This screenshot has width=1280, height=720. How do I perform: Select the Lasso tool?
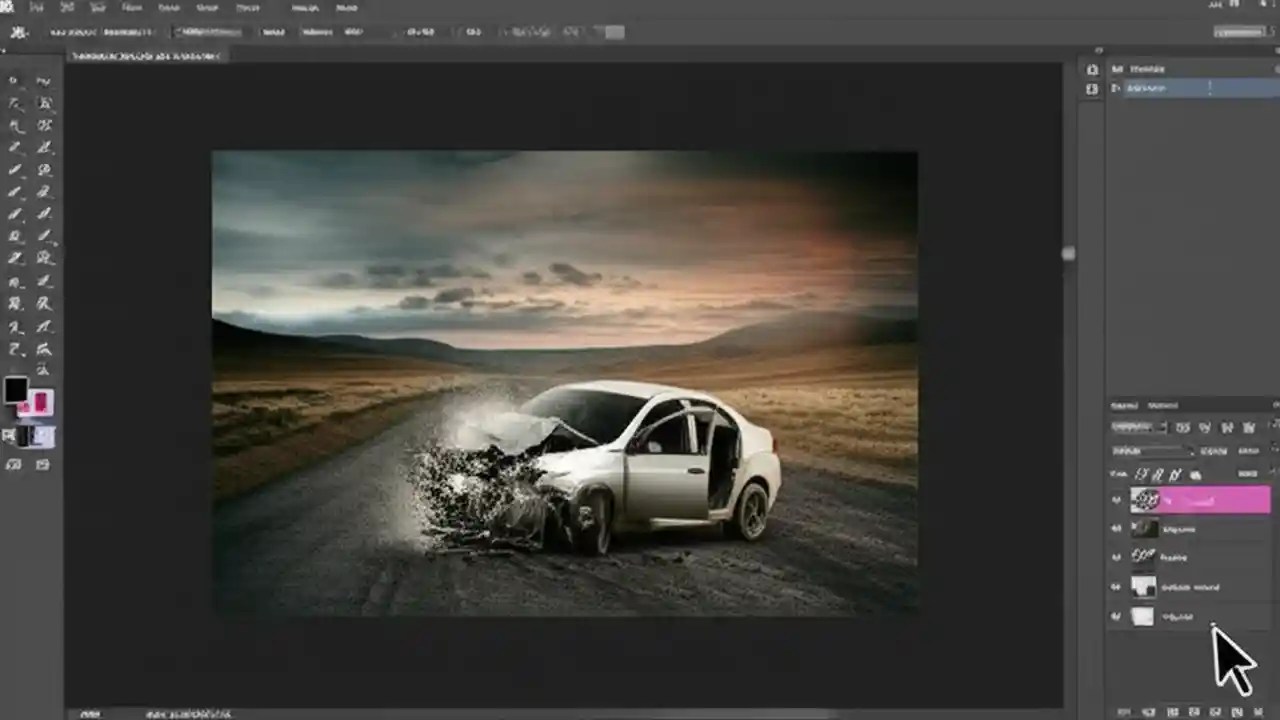click(14, 102)
